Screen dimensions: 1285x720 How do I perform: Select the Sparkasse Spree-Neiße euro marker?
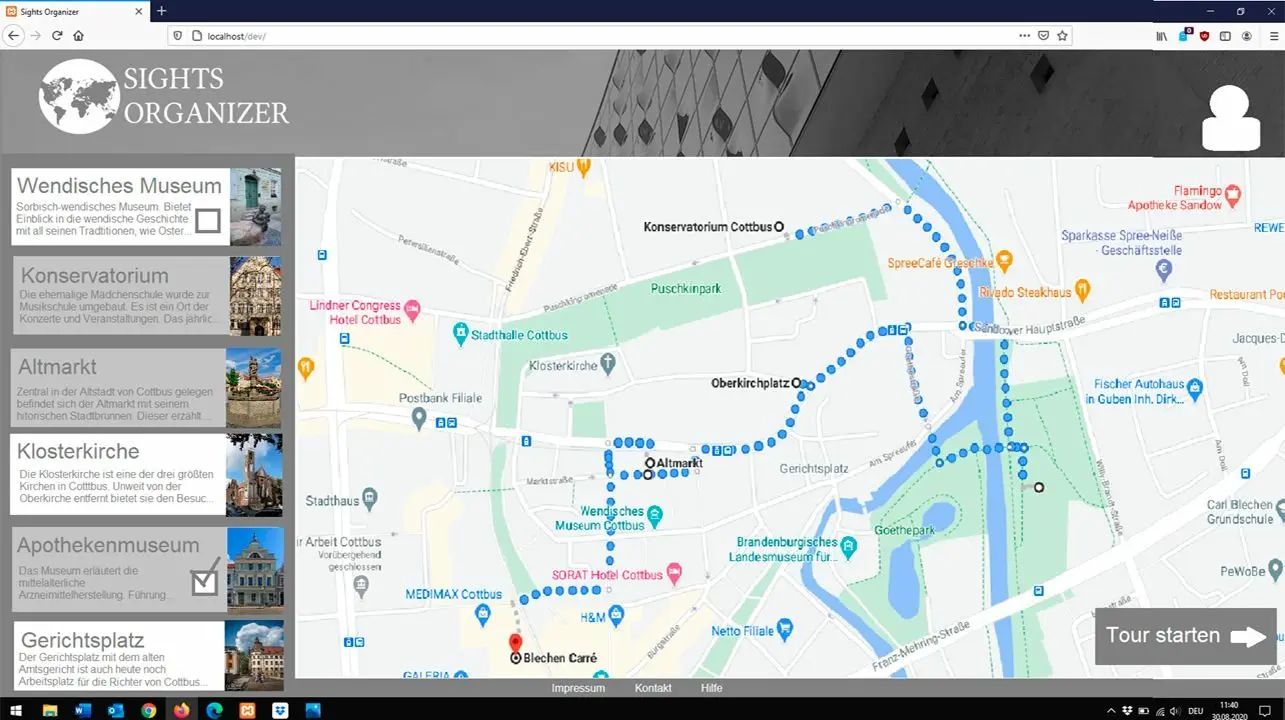(1163, 269)
